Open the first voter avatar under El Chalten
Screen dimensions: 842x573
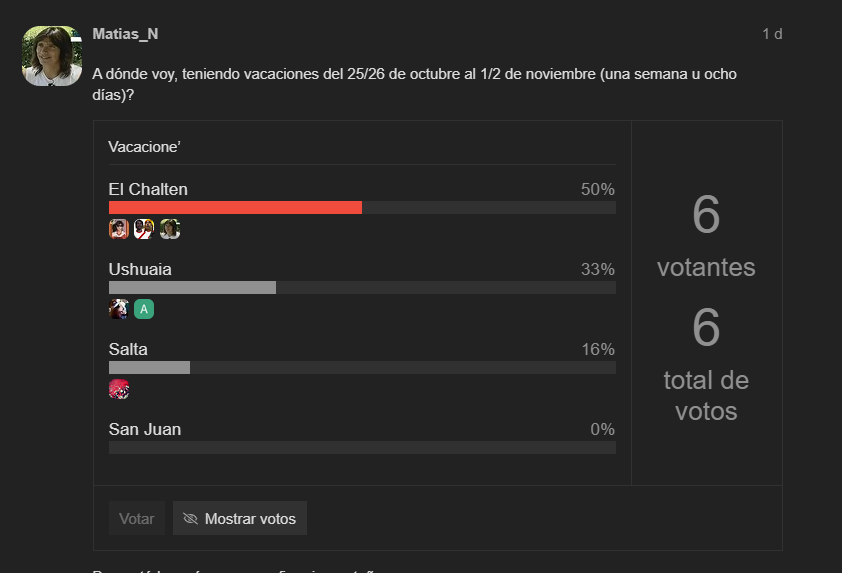(119, 229)
